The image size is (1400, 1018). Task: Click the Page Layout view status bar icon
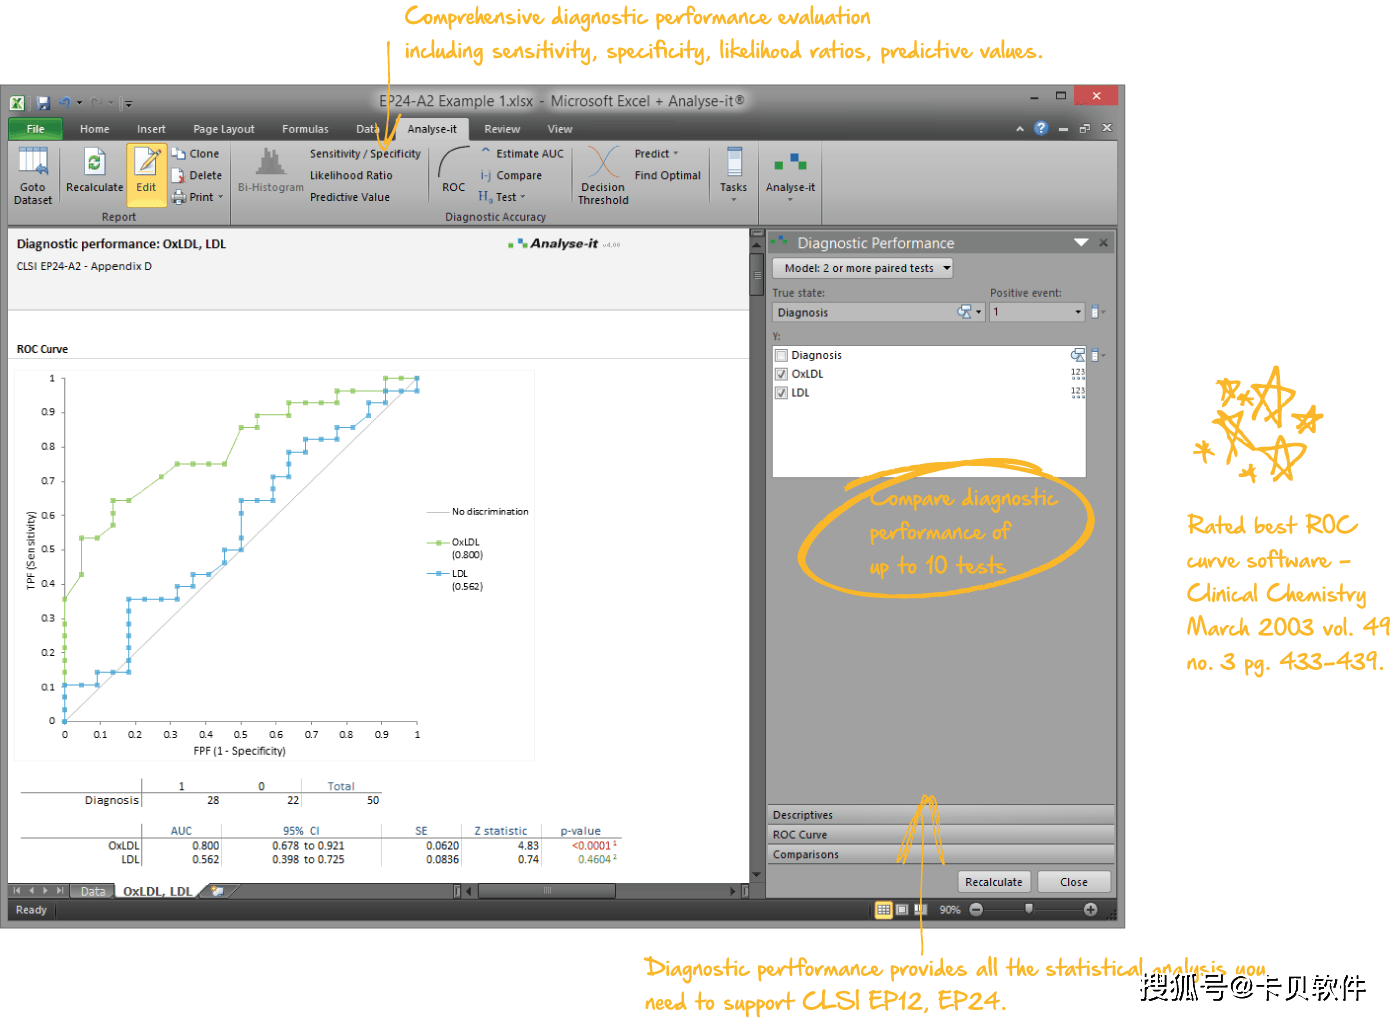pyautogui.click(x=902, y=909)
